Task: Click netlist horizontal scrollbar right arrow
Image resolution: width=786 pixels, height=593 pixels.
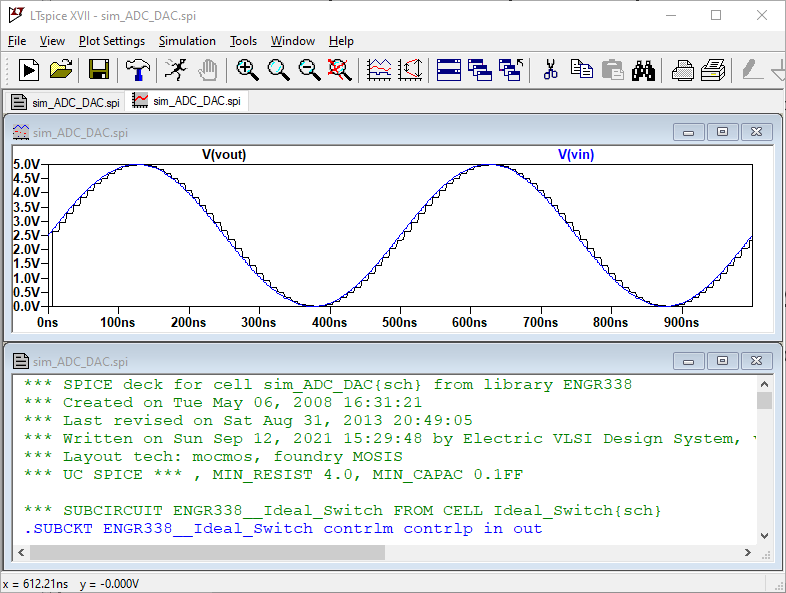Action: 747,552
